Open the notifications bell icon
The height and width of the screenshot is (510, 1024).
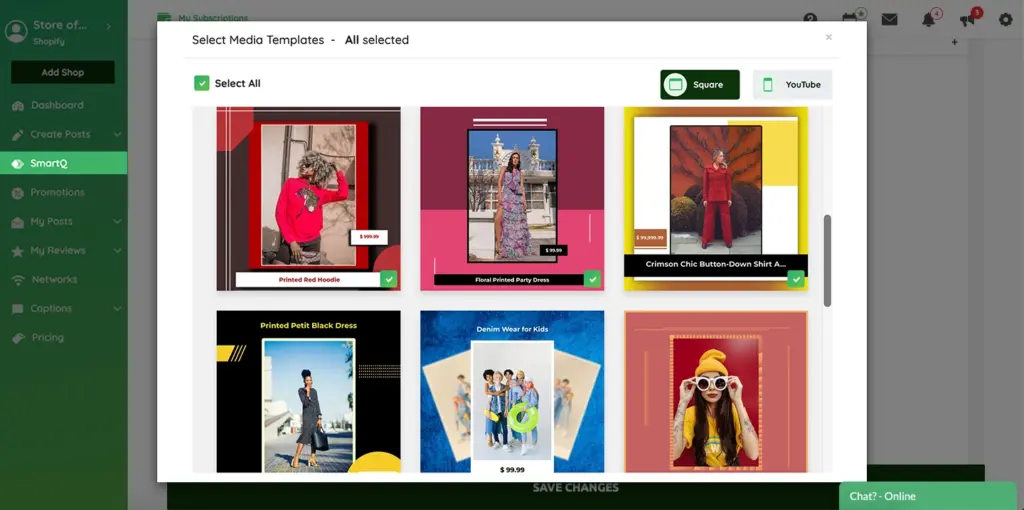click(929, 19)
